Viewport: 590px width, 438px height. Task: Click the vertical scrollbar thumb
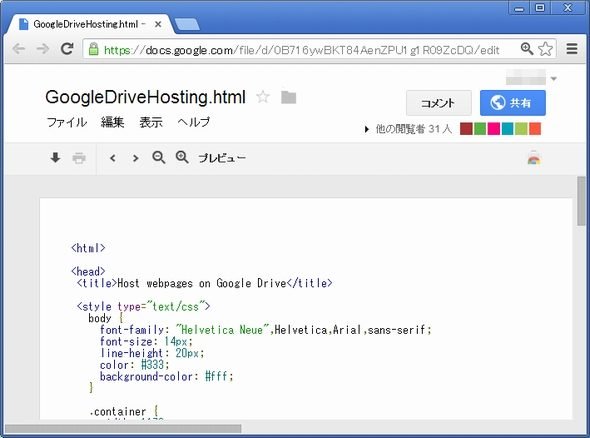pyautogui.click(x=582, y=201)
